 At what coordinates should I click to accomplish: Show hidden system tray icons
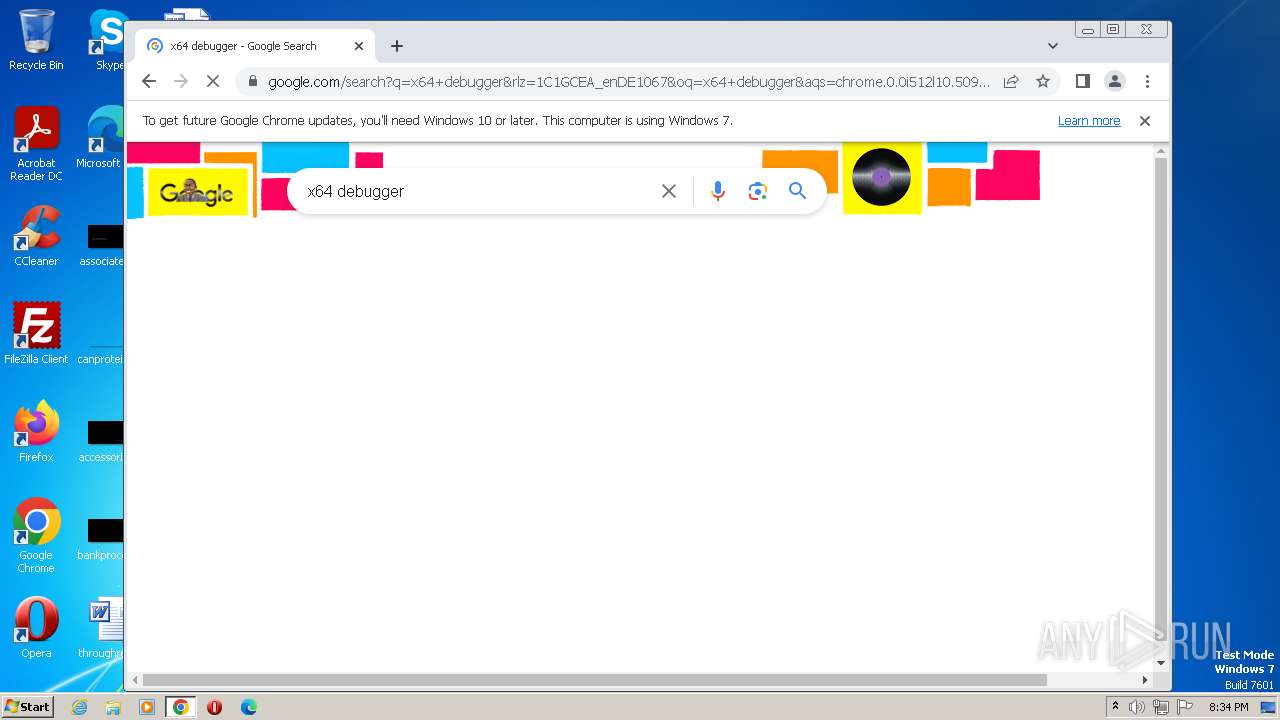[1115, 707]
